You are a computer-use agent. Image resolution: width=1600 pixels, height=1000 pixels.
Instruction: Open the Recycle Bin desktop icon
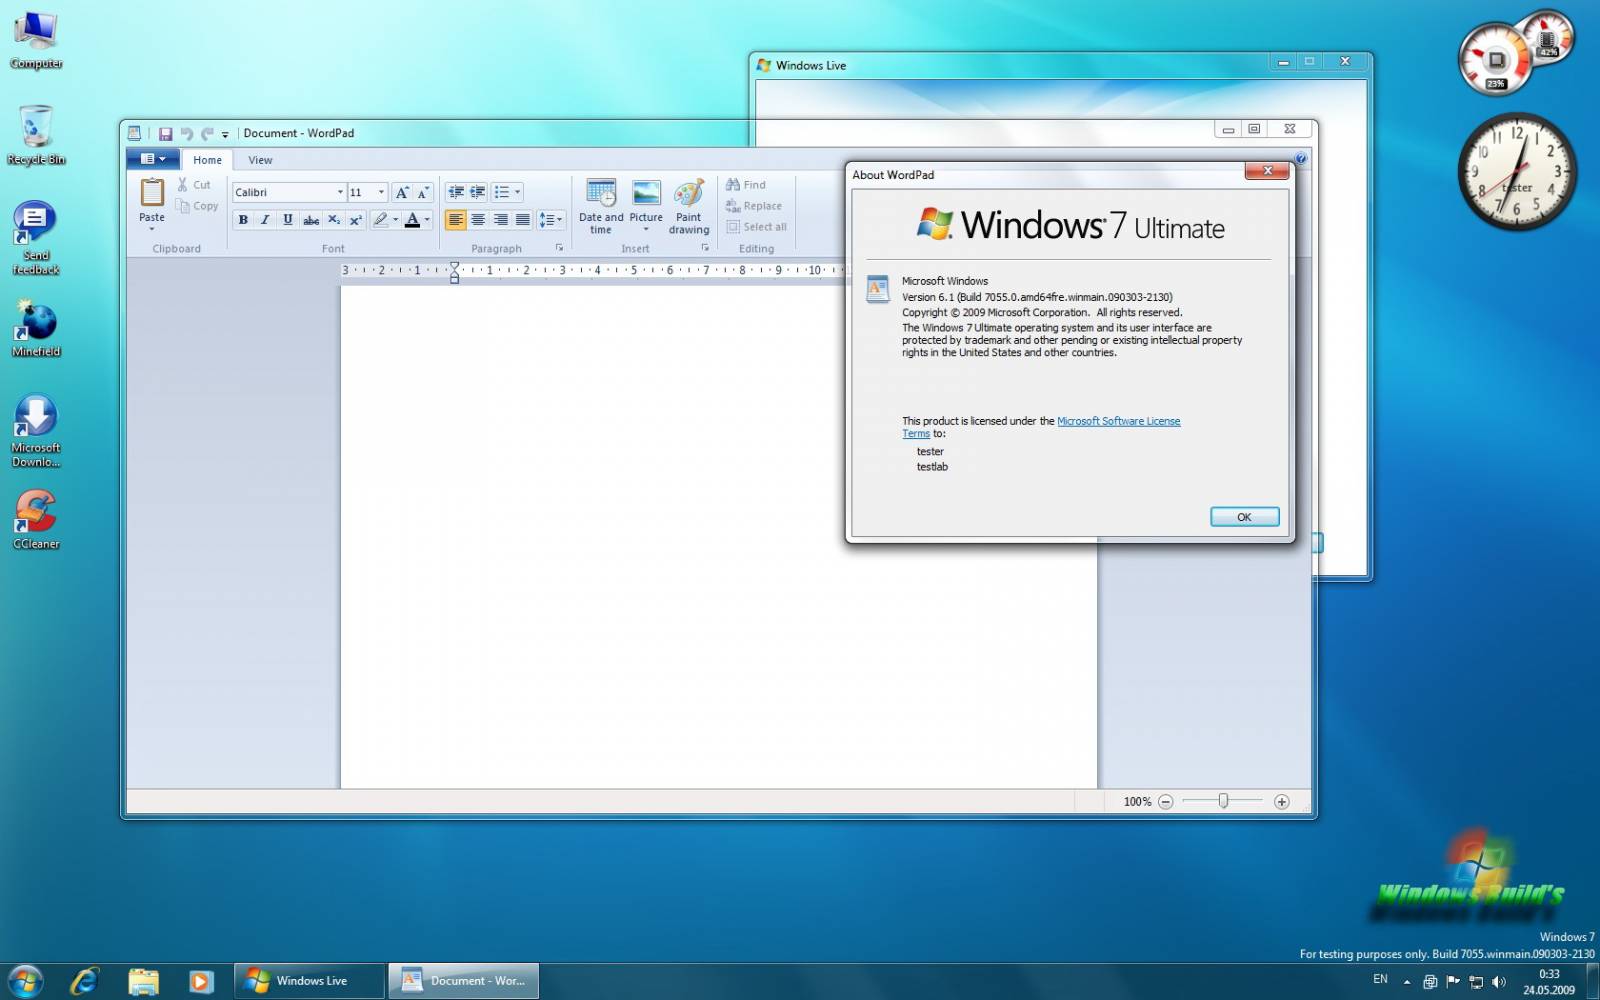coord(36,135)
